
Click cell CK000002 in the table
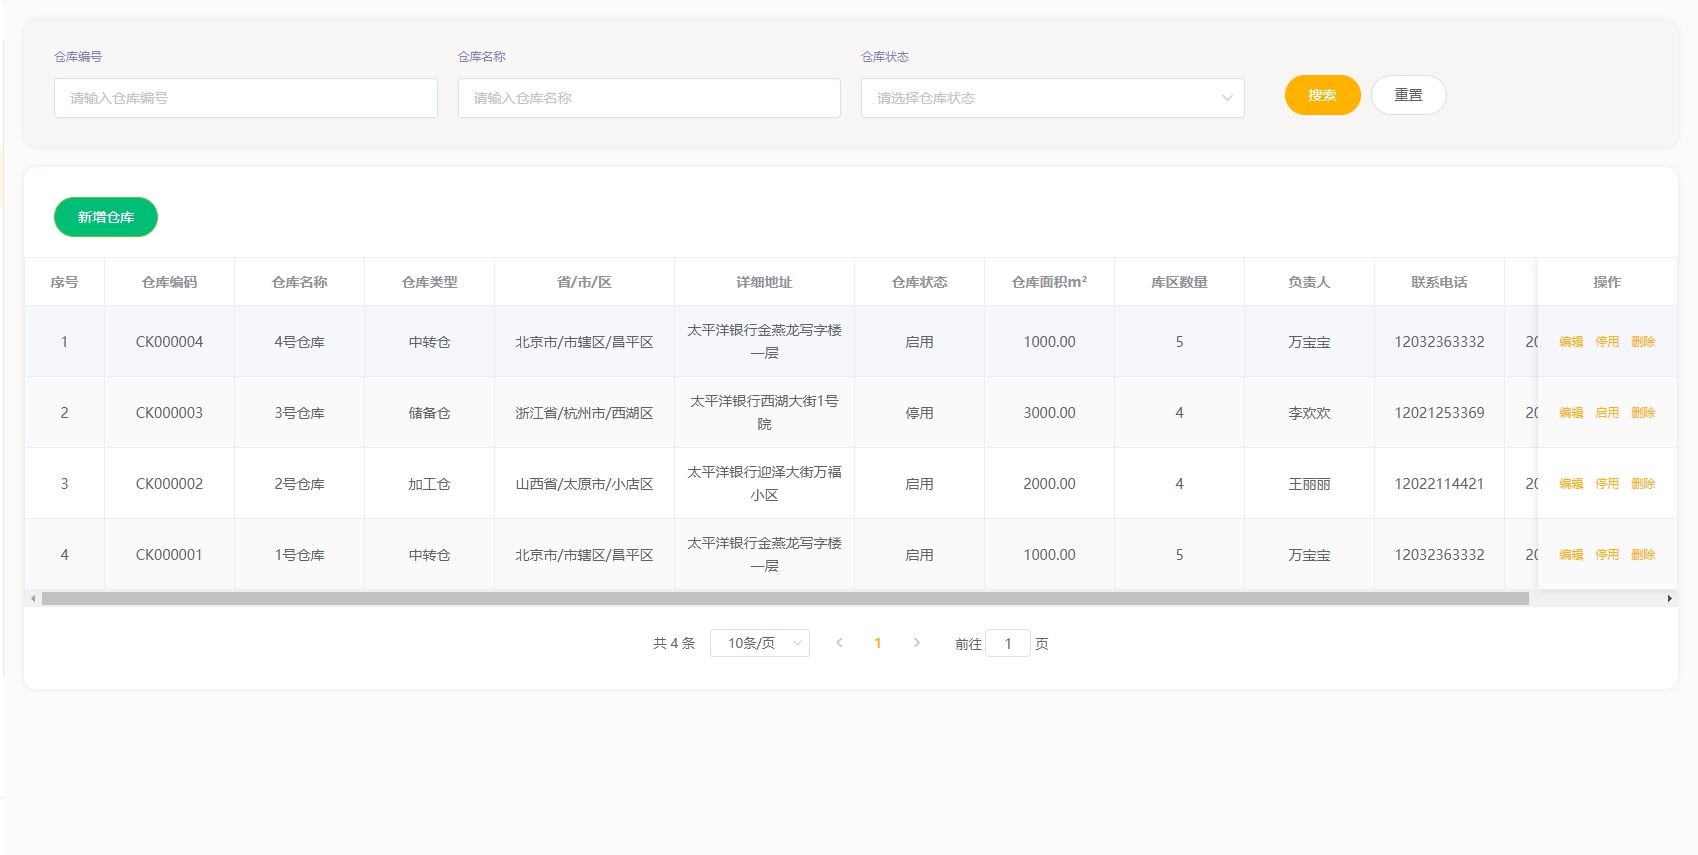pos(169,484)
